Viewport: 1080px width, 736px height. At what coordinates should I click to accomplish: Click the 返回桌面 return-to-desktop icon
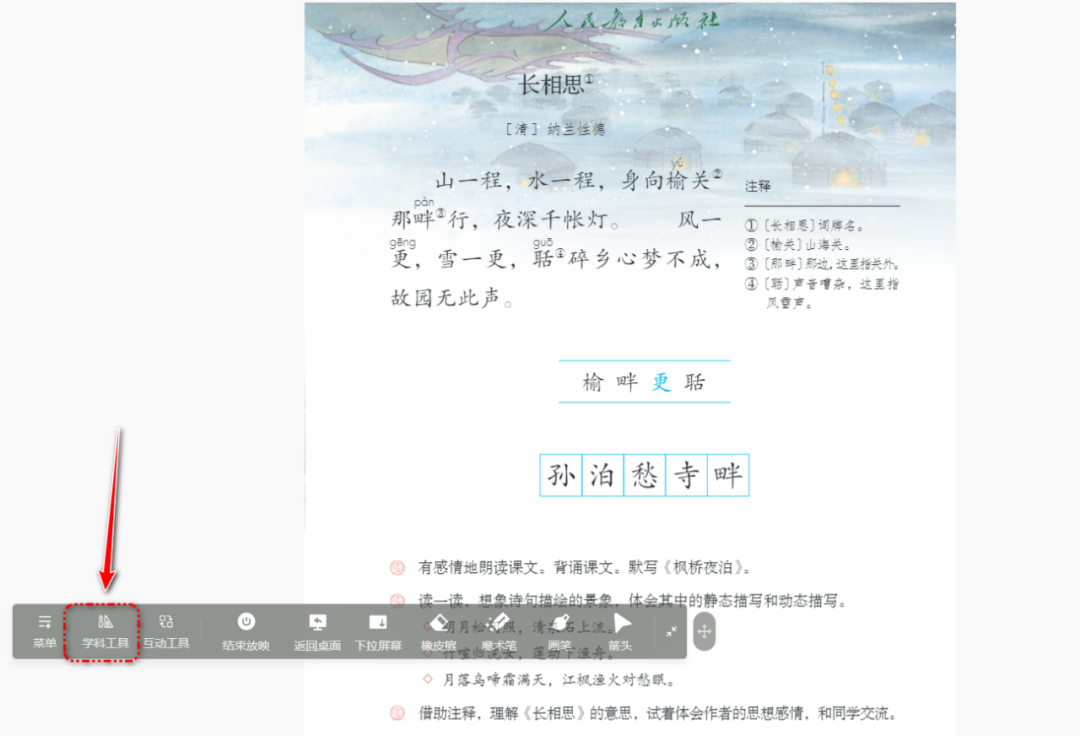(x=317, y=631)
